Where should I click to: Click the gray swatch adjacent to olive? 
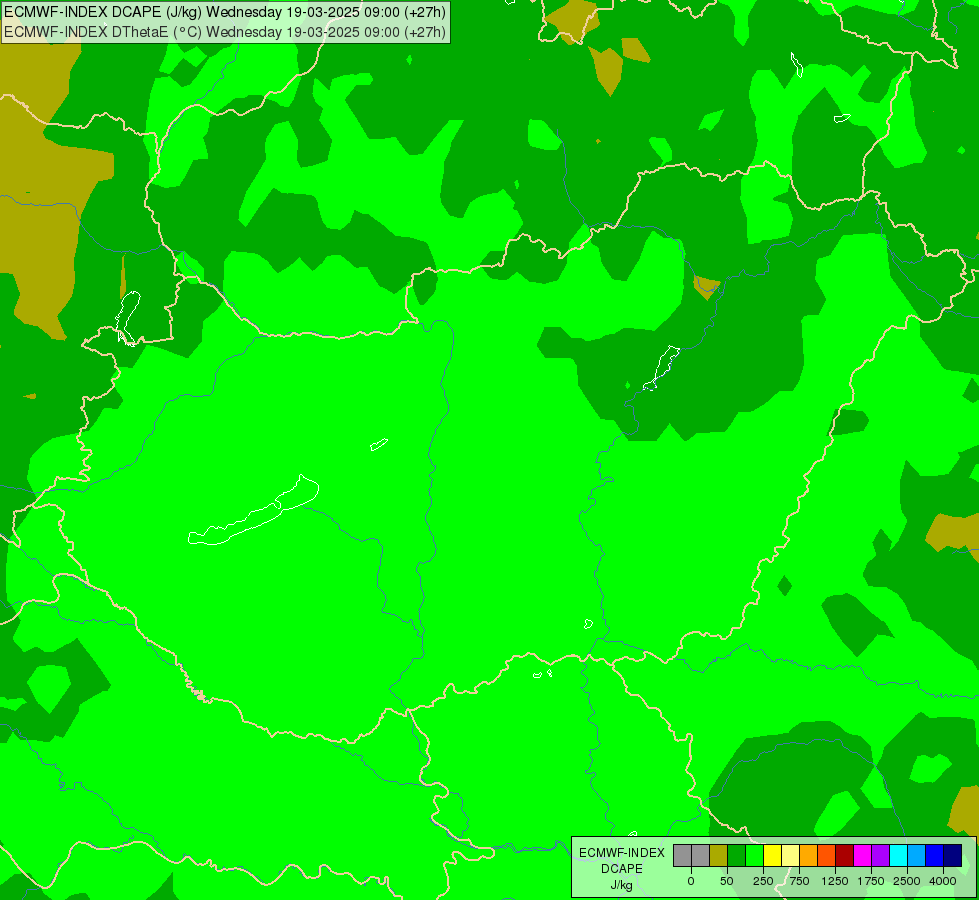coord(701,856)
